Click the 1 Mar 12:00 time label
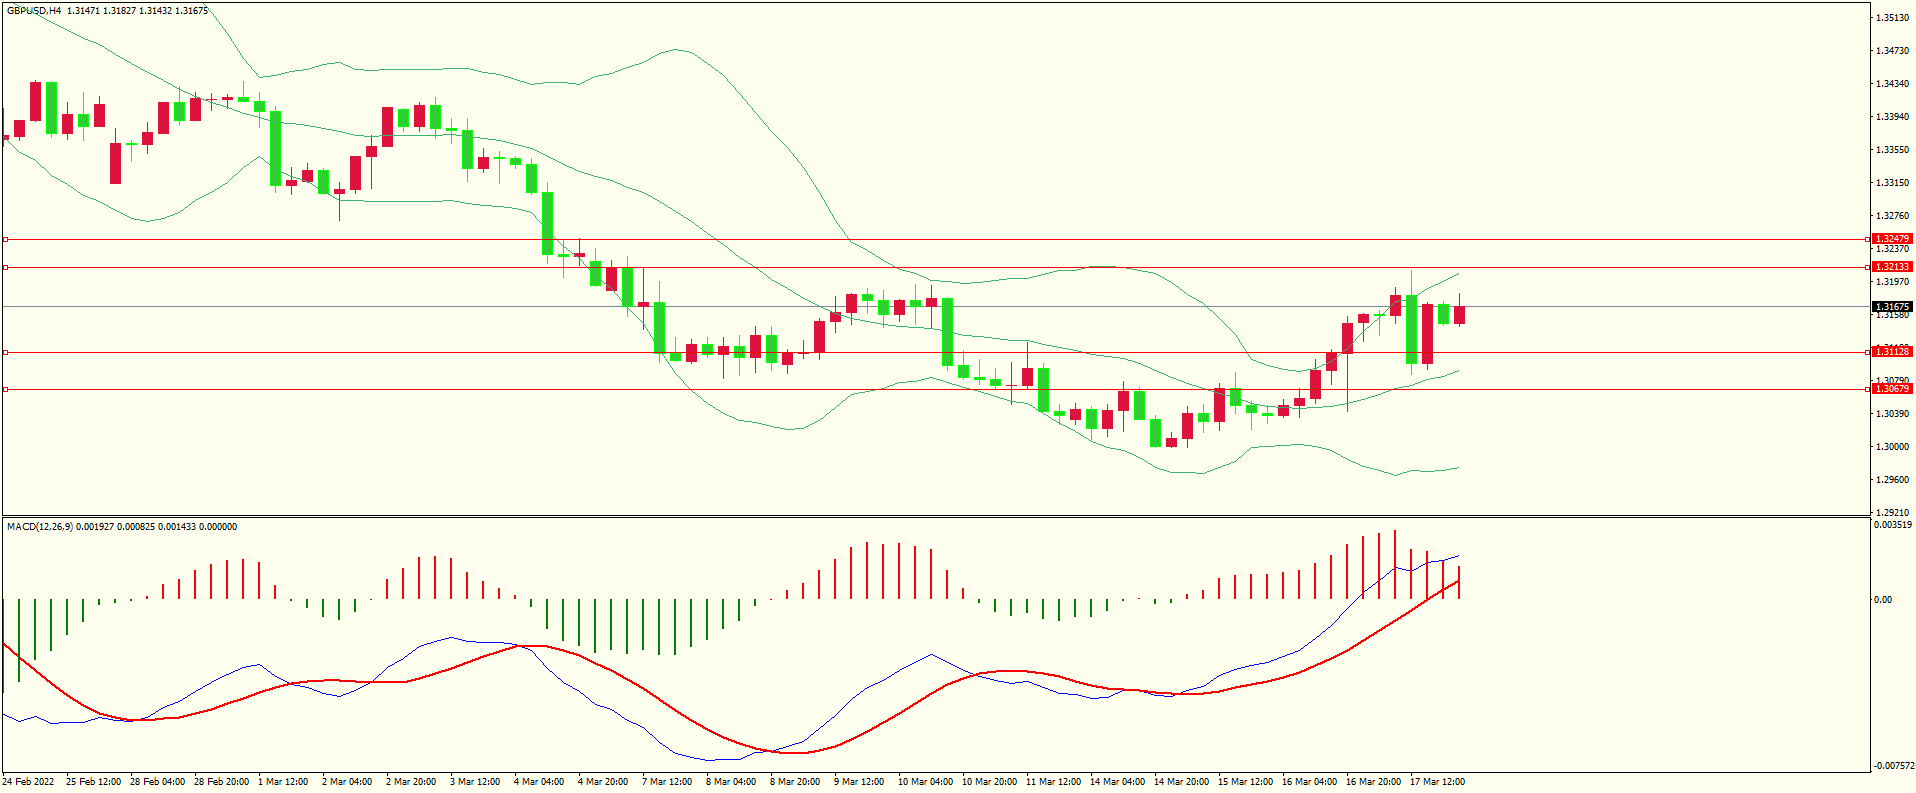The width and height of the screenshot is (1916, 793). coord(283,782)
